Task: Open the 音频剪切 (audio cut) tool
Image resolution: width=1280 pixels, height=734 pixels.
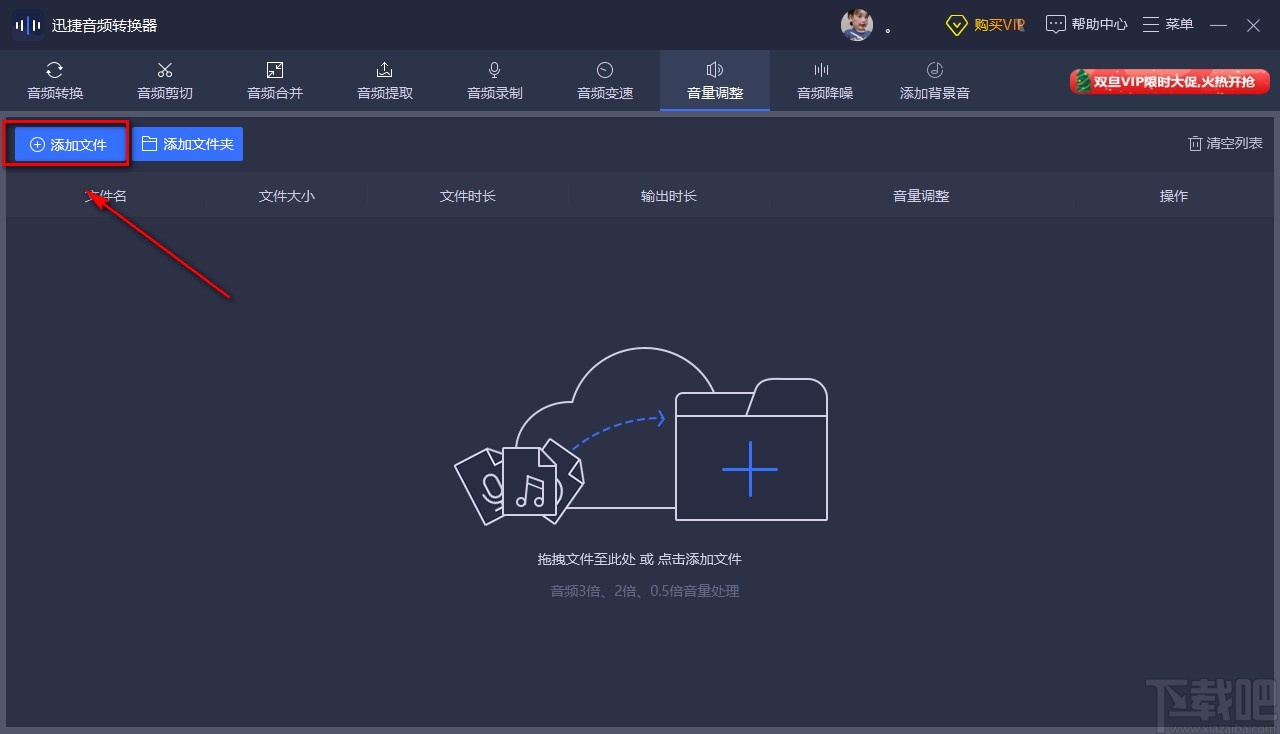Action: [x=164, y=80]
